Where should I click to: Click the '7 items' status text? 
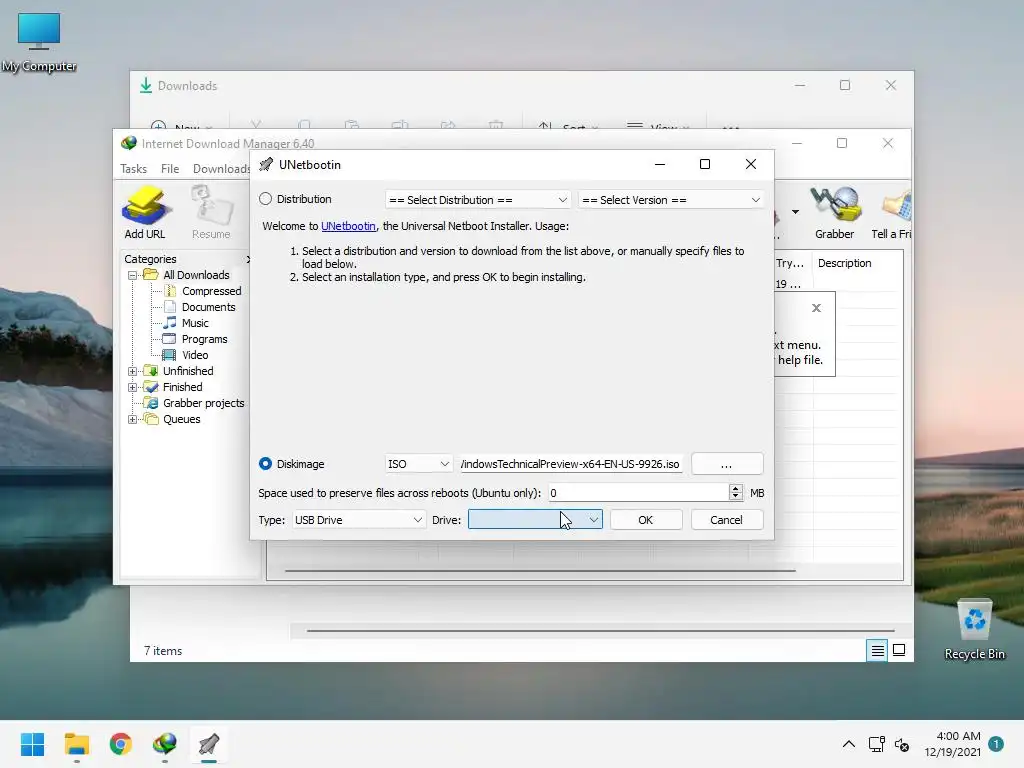tap(163, 651)
